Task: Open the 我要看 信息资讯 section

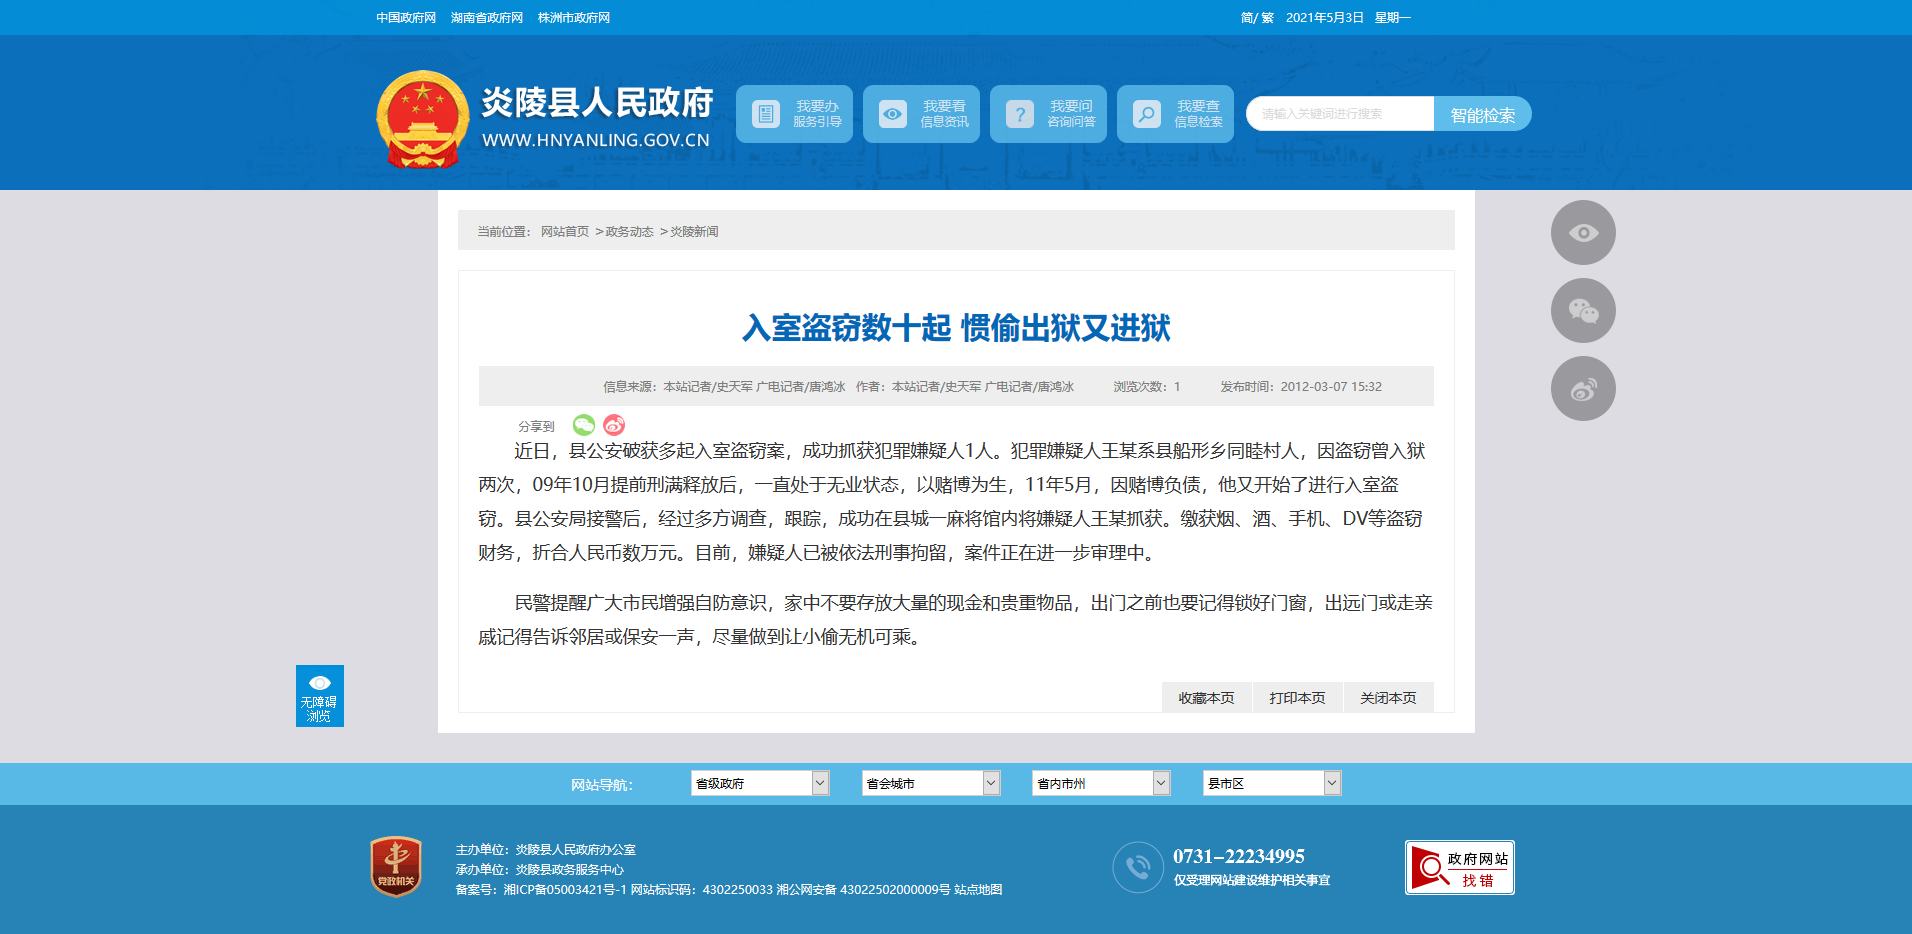Action: click(921, 114)
